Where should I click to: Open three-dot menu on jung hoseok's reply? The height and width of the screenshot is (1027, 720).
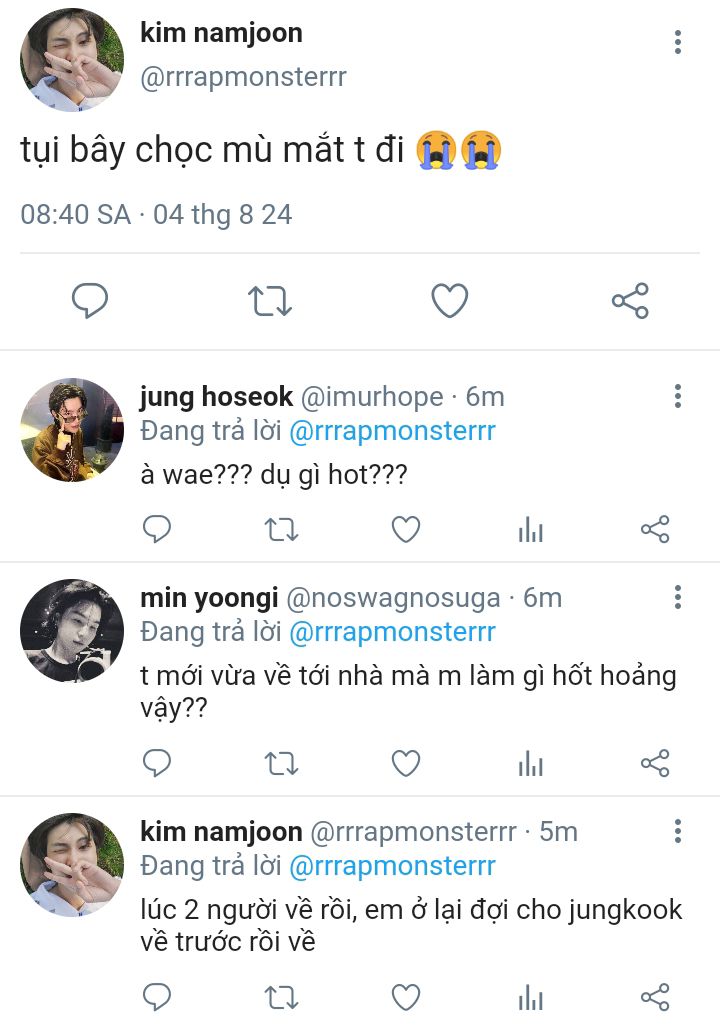pos(678,396)
